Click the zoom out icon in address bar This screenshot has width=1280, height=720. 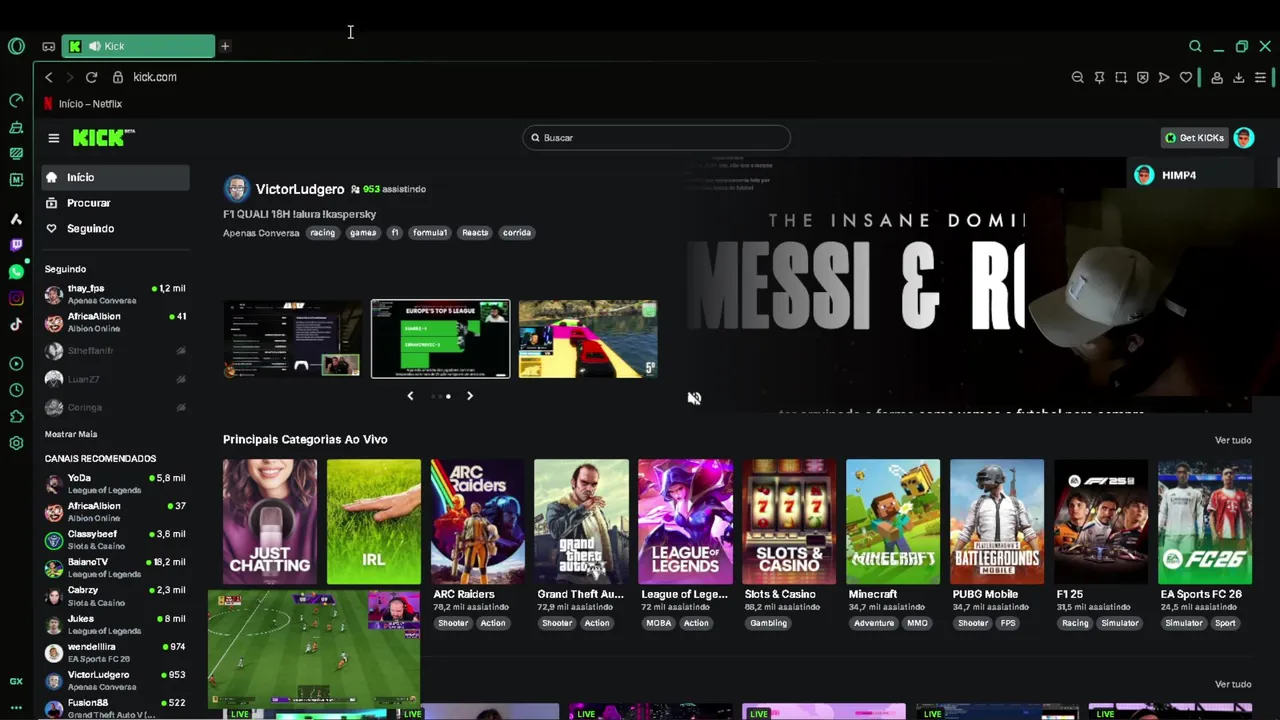tap(1077, 77)
